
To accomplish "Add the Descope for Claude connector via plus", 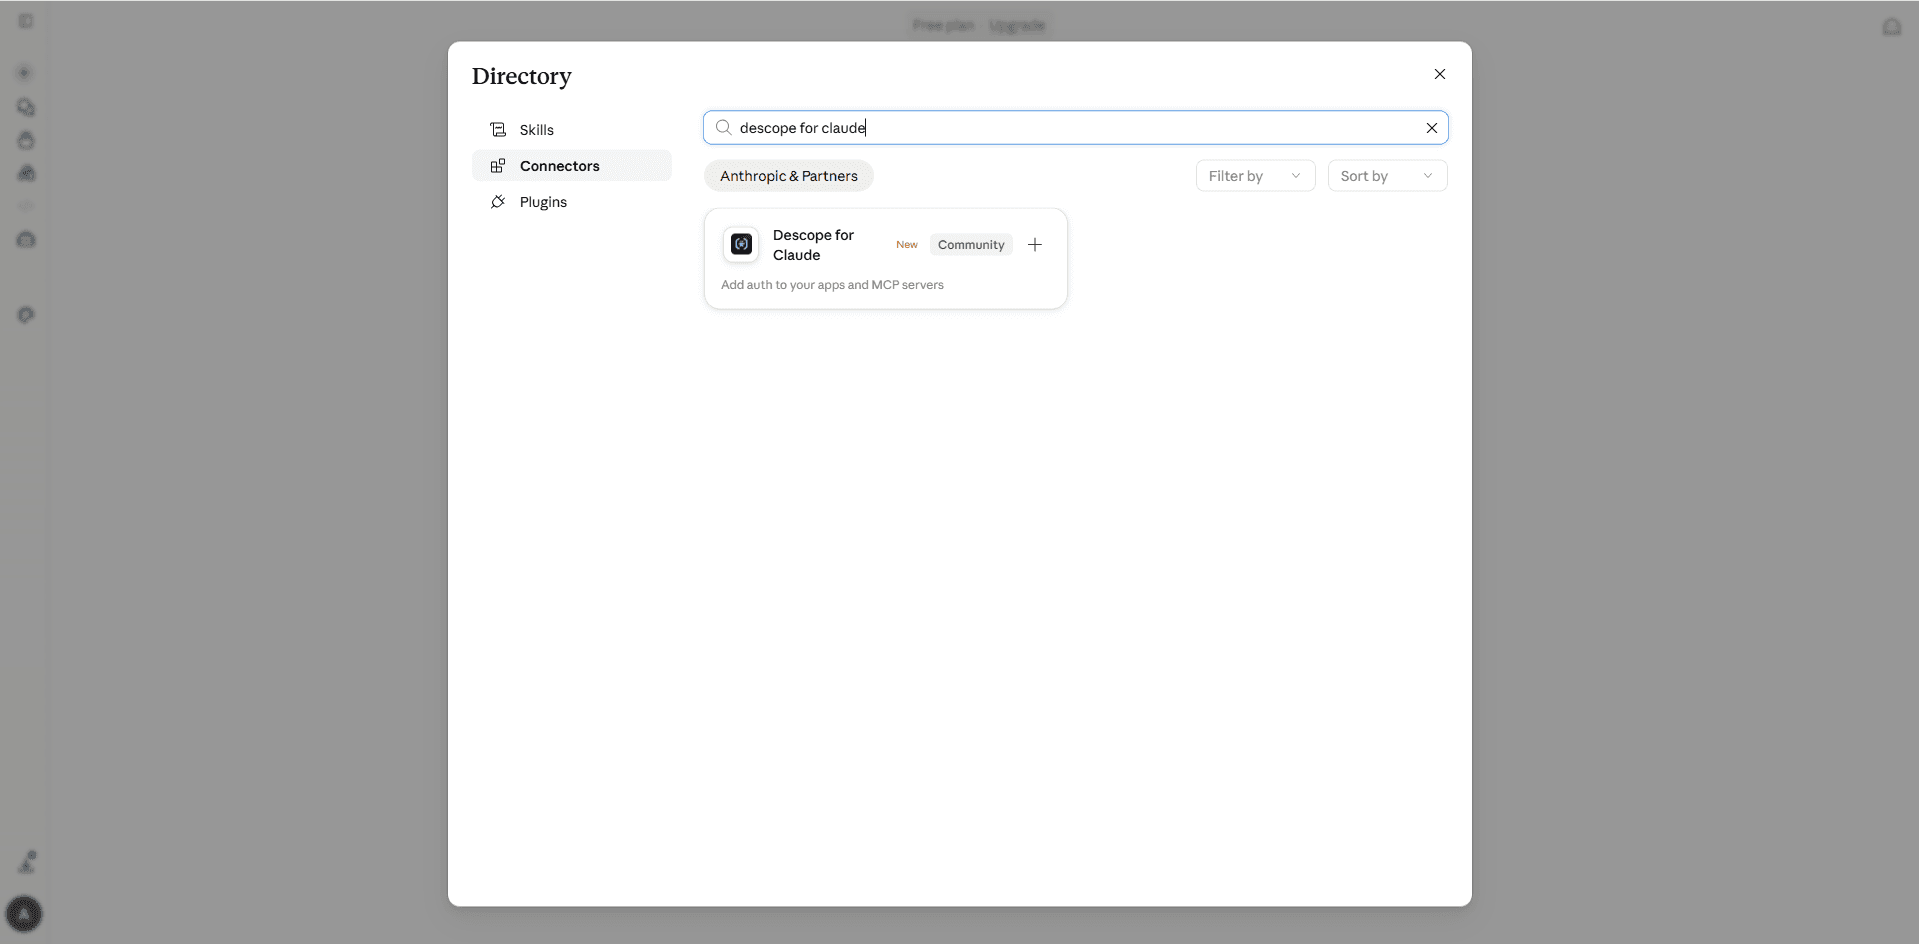I will [1035, 245].
